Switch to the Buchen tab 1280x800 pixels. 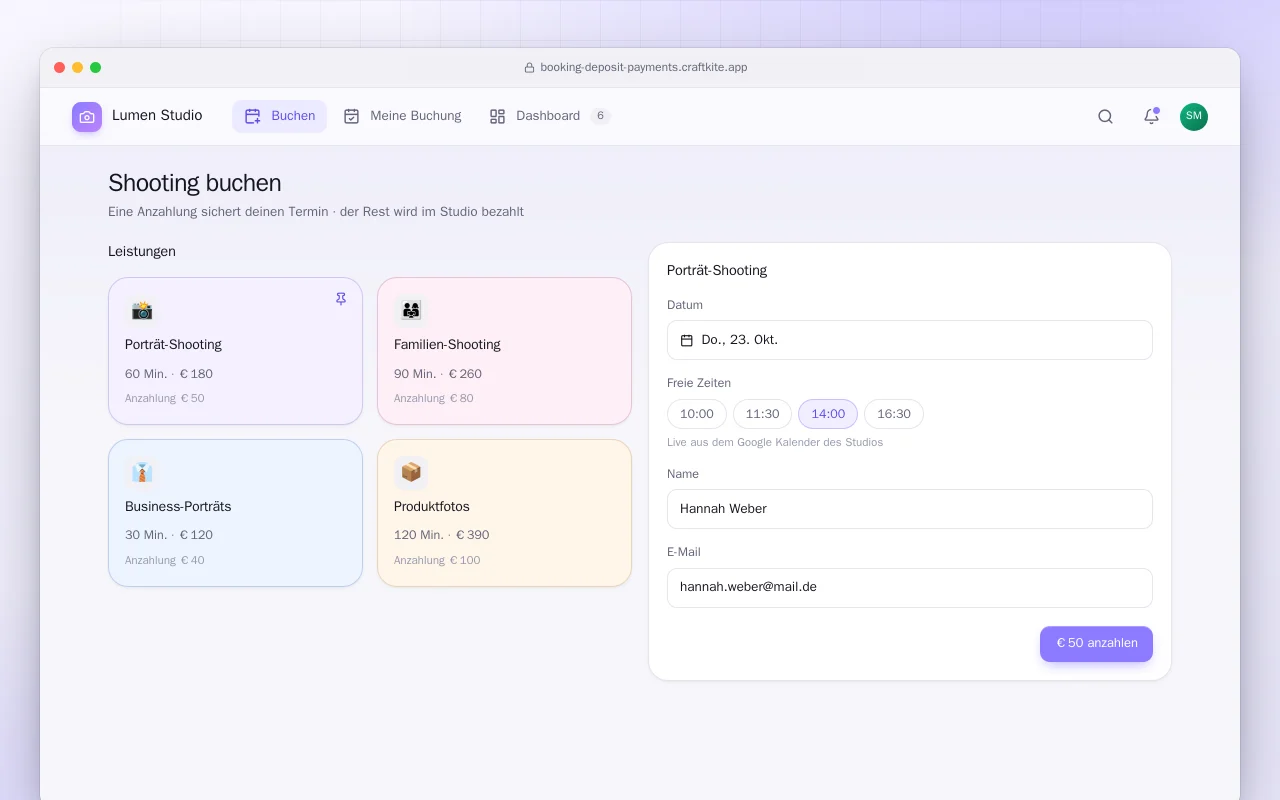pos(280,116)
